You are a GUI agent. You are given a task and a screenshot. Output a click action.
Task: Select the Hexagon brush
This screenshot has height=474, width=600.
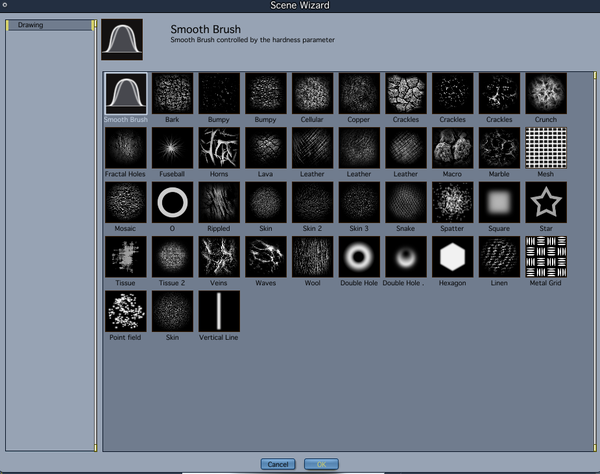[x=453, y=257]
